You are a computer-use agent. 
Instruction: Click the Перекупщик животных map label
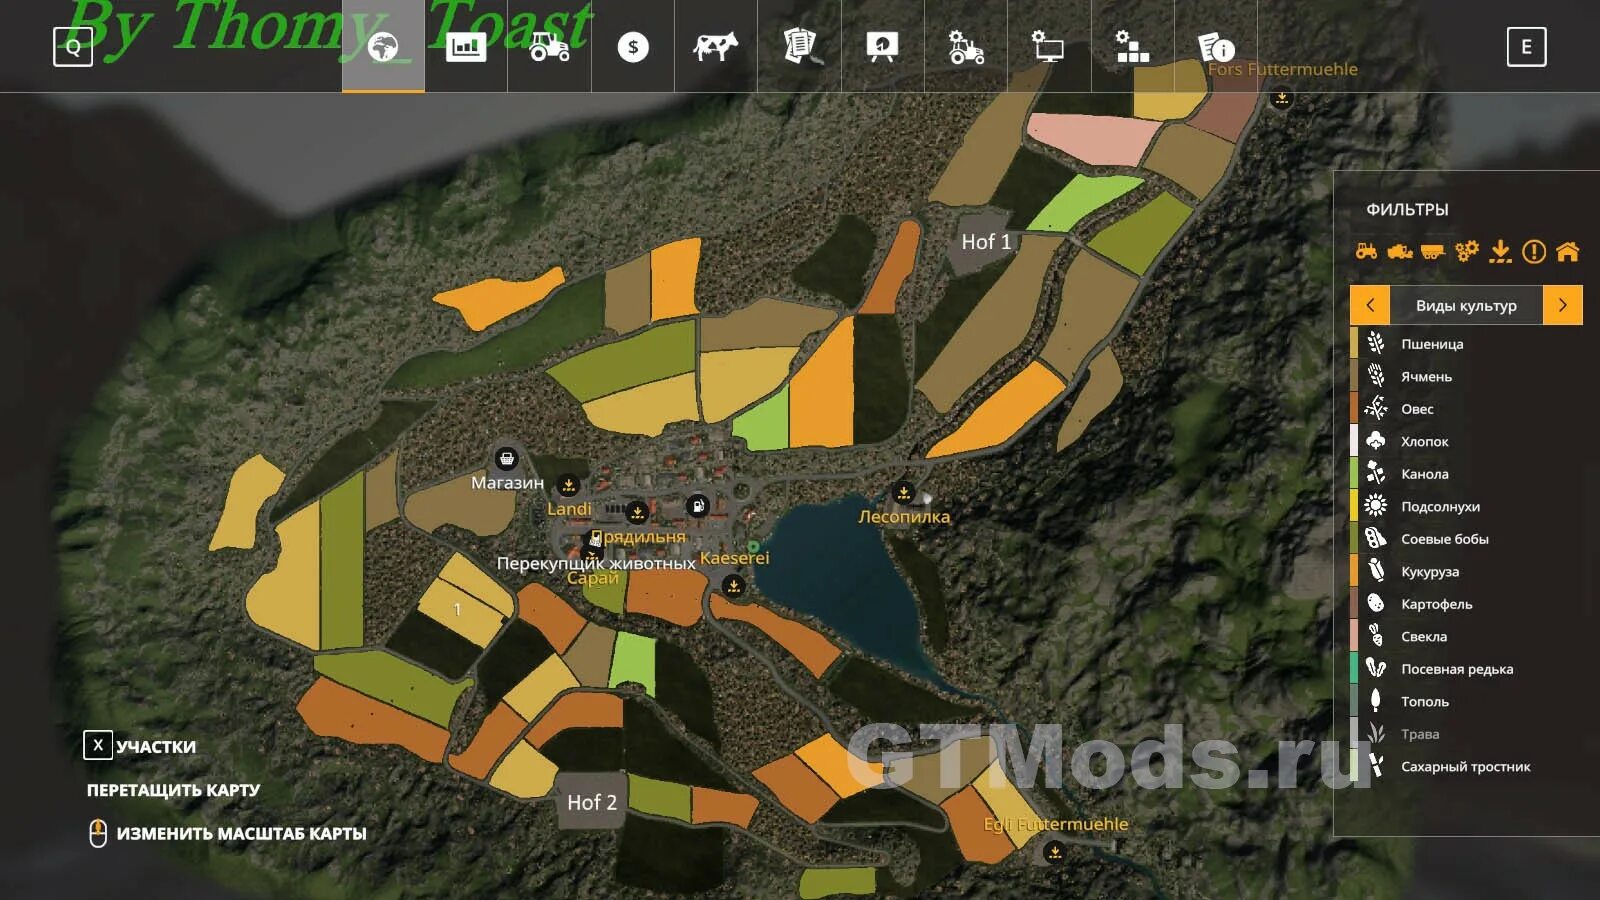click(x=596, y=563)
